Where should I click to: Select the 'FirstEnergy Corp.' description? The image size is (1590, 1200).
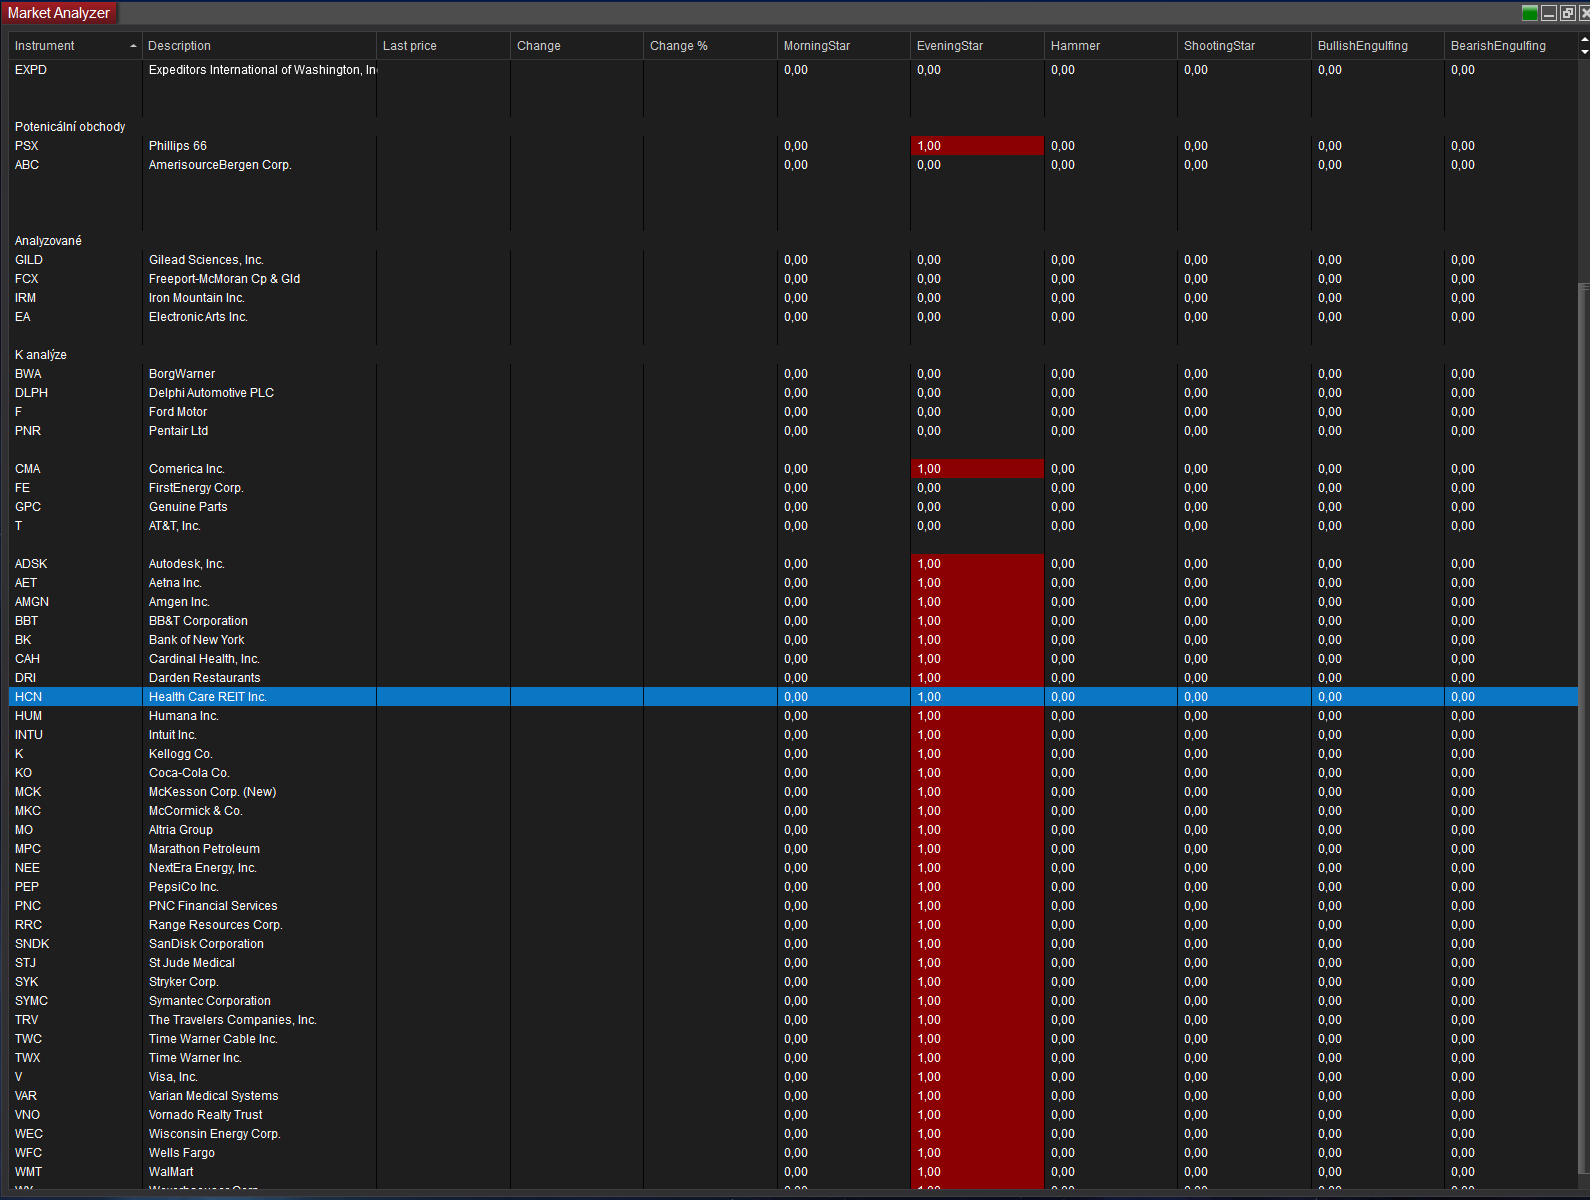tap(196, 488)
